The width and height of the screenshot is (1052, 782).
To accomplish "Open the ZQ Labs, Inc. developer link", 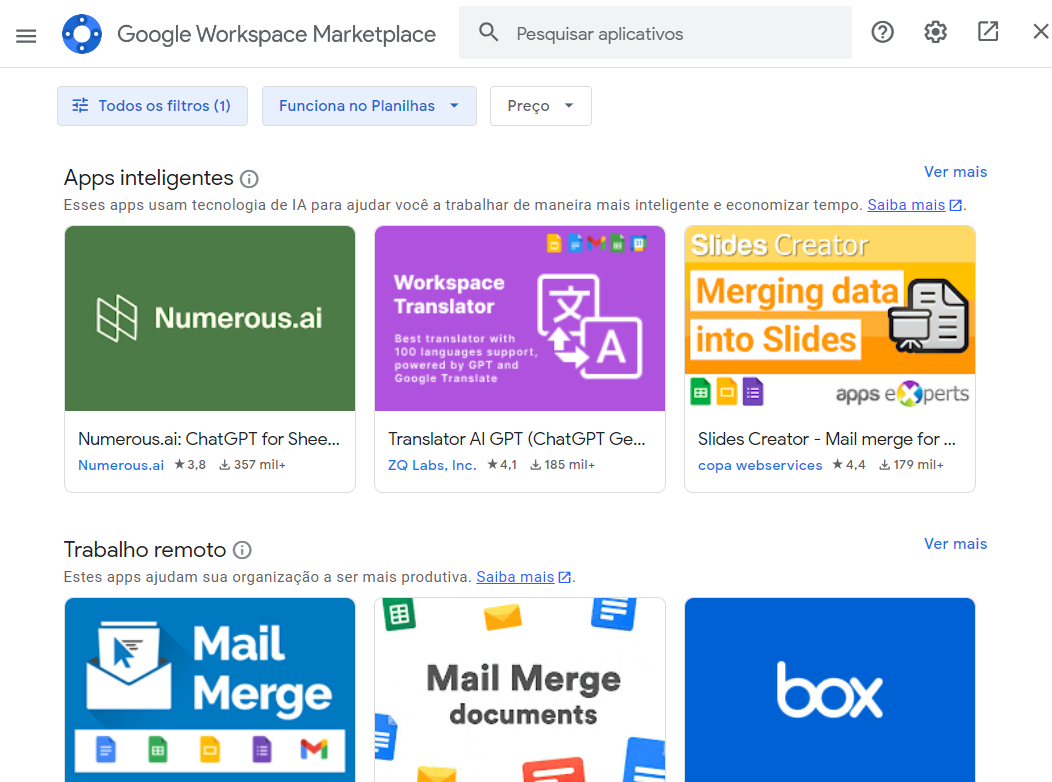I will [x=432, y=465].
